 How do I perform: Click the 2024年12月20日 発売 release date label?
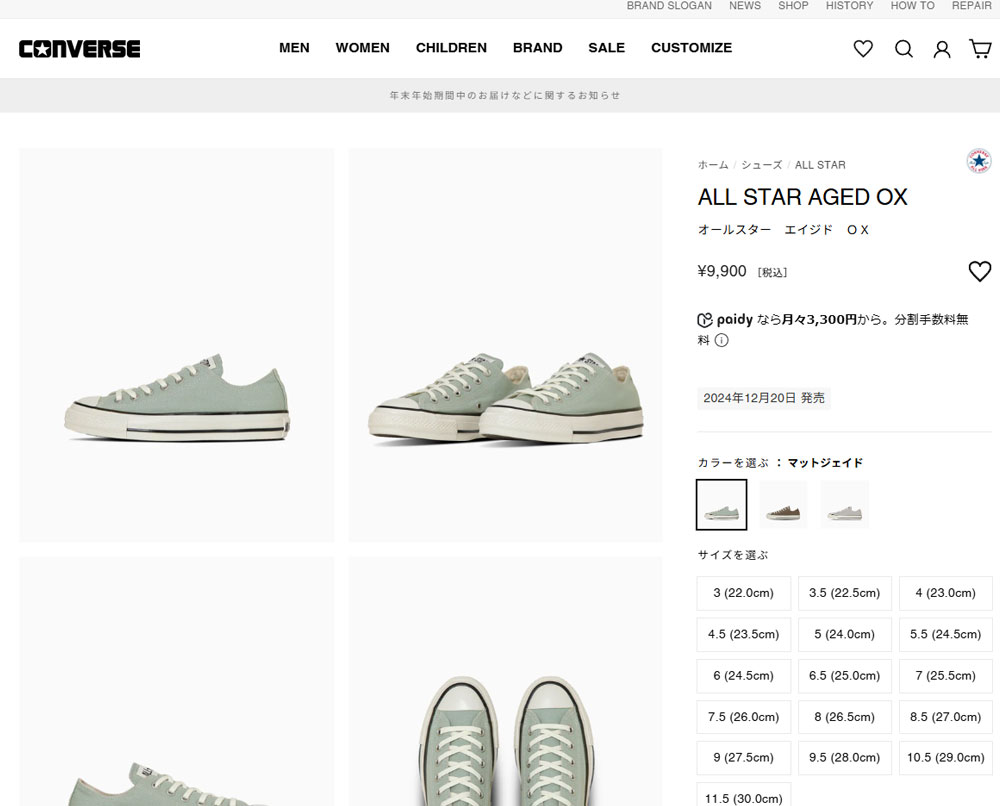[763, 398]
